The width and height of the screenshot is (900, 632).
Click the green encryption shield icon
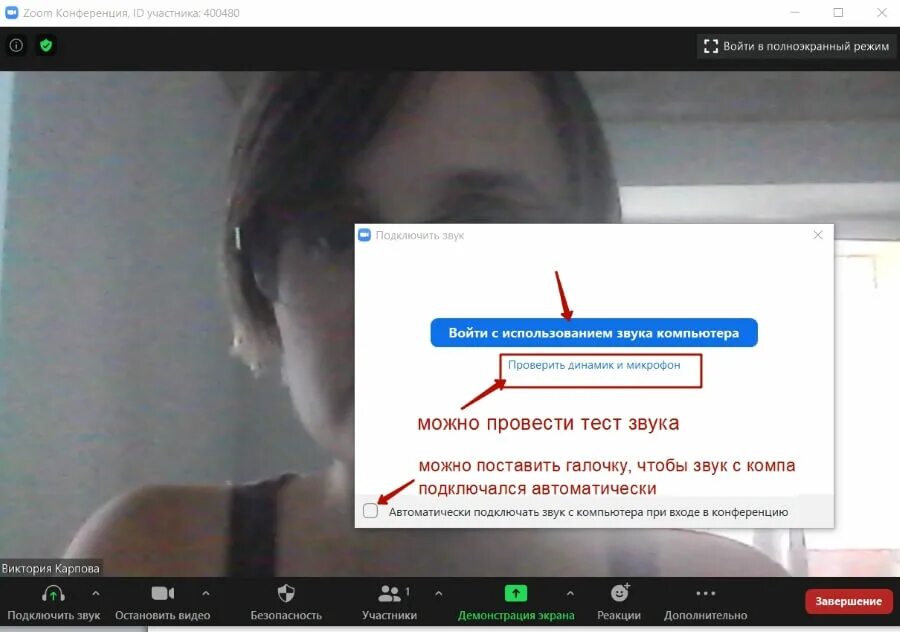[x=46, y=45]
